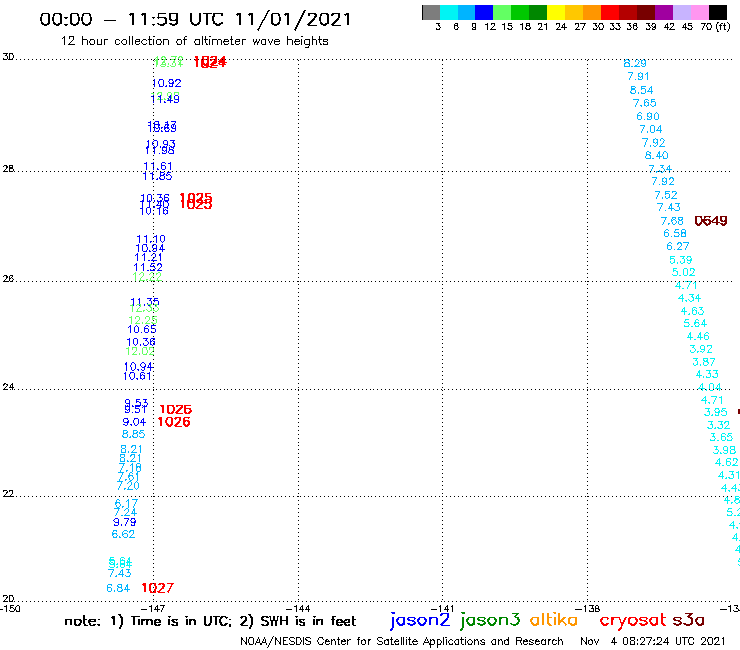Click the s3a satellite label
The image size is (740, 650).
click(x=689, y=620)
